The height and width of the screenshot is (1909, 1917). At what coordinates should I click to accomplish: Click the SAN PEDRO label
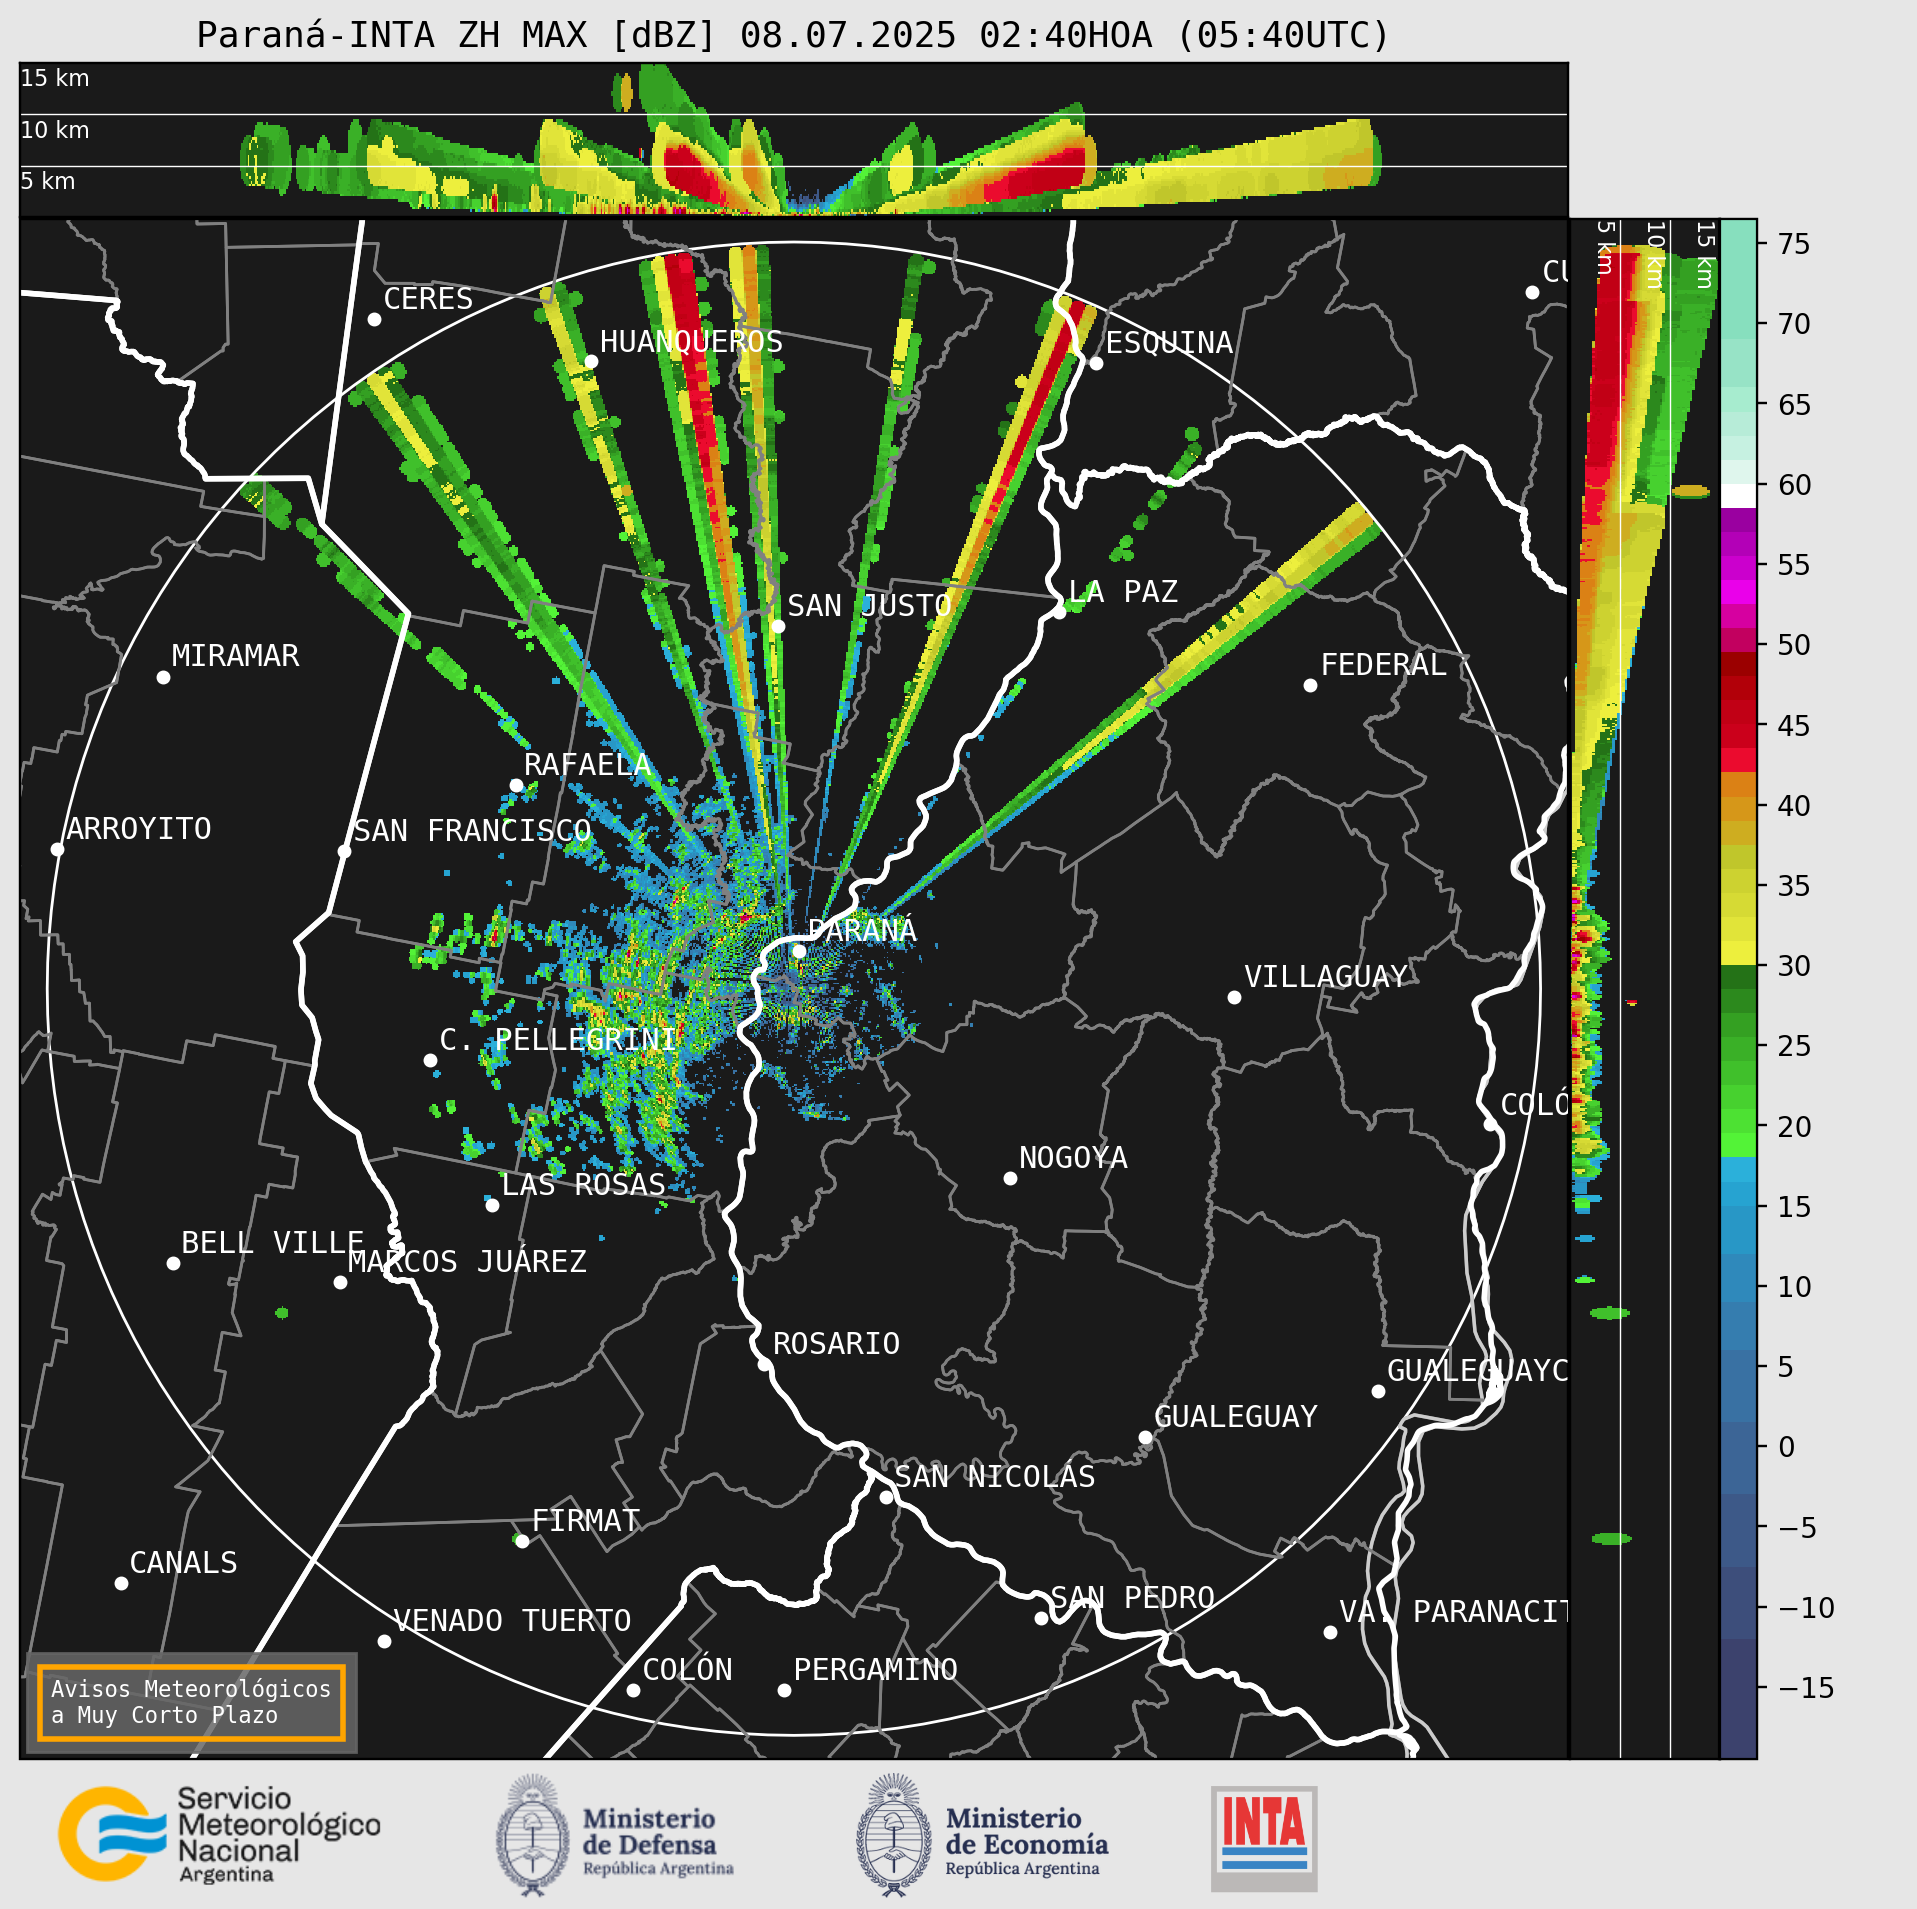(1132, 1598)
